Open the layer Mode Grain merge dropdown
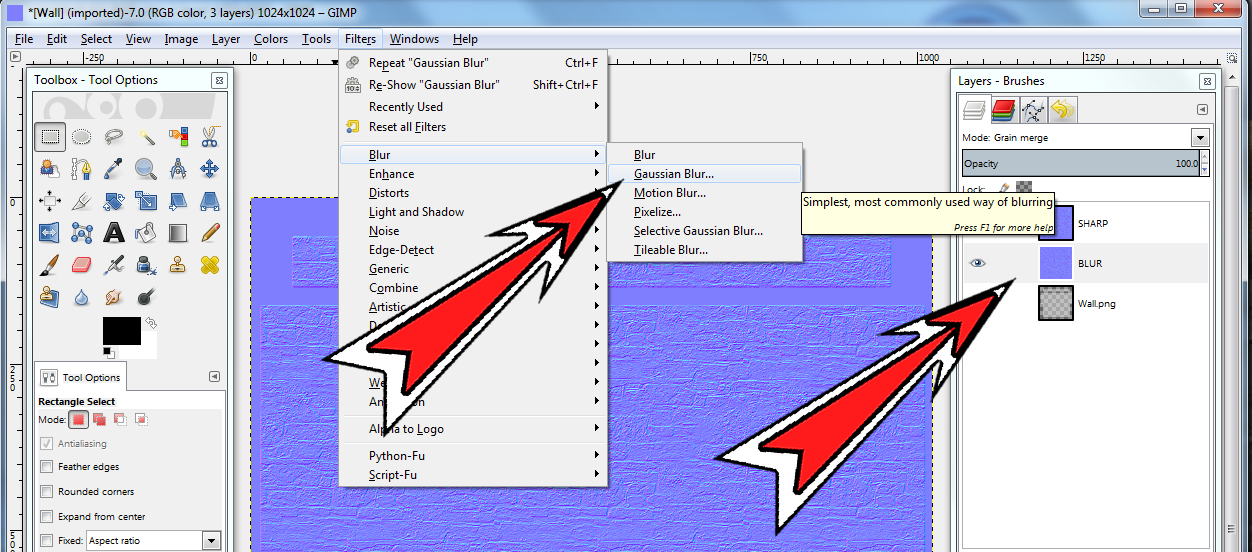Screen dimensions: 1252x552 1200,137
